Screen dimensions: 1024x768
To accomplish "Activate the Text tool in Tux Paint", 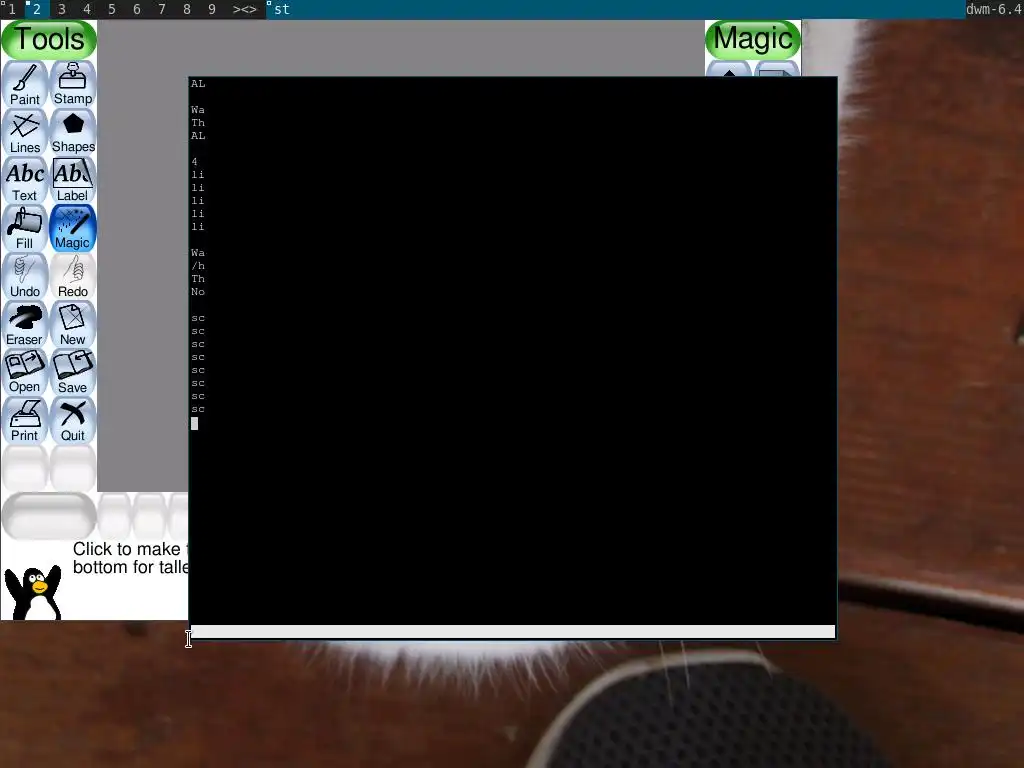I will coord(25,180).
